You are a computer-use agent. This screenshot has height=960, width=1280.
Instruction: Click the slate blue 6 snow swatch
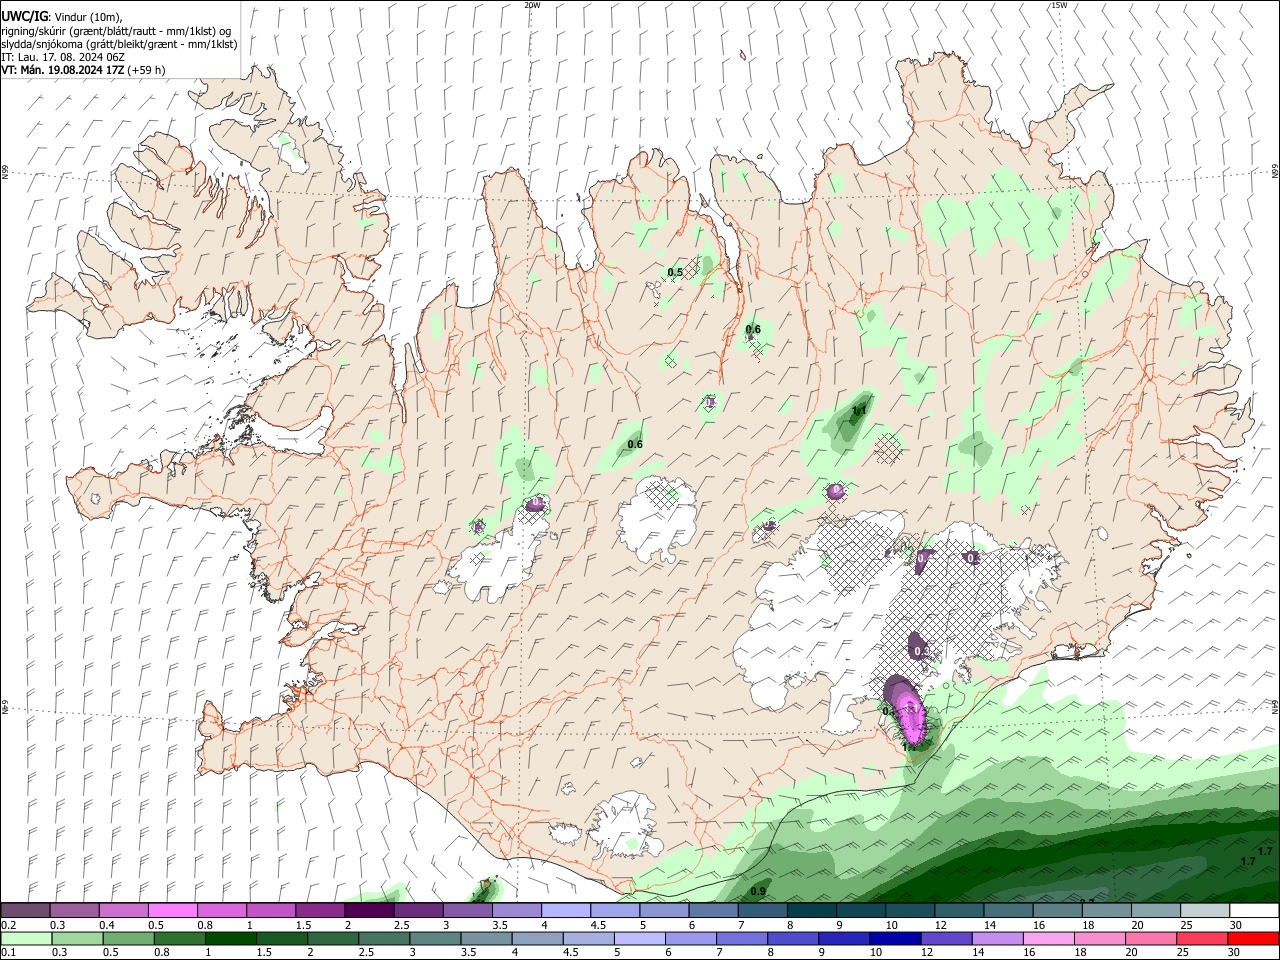(x=714, y=910)
